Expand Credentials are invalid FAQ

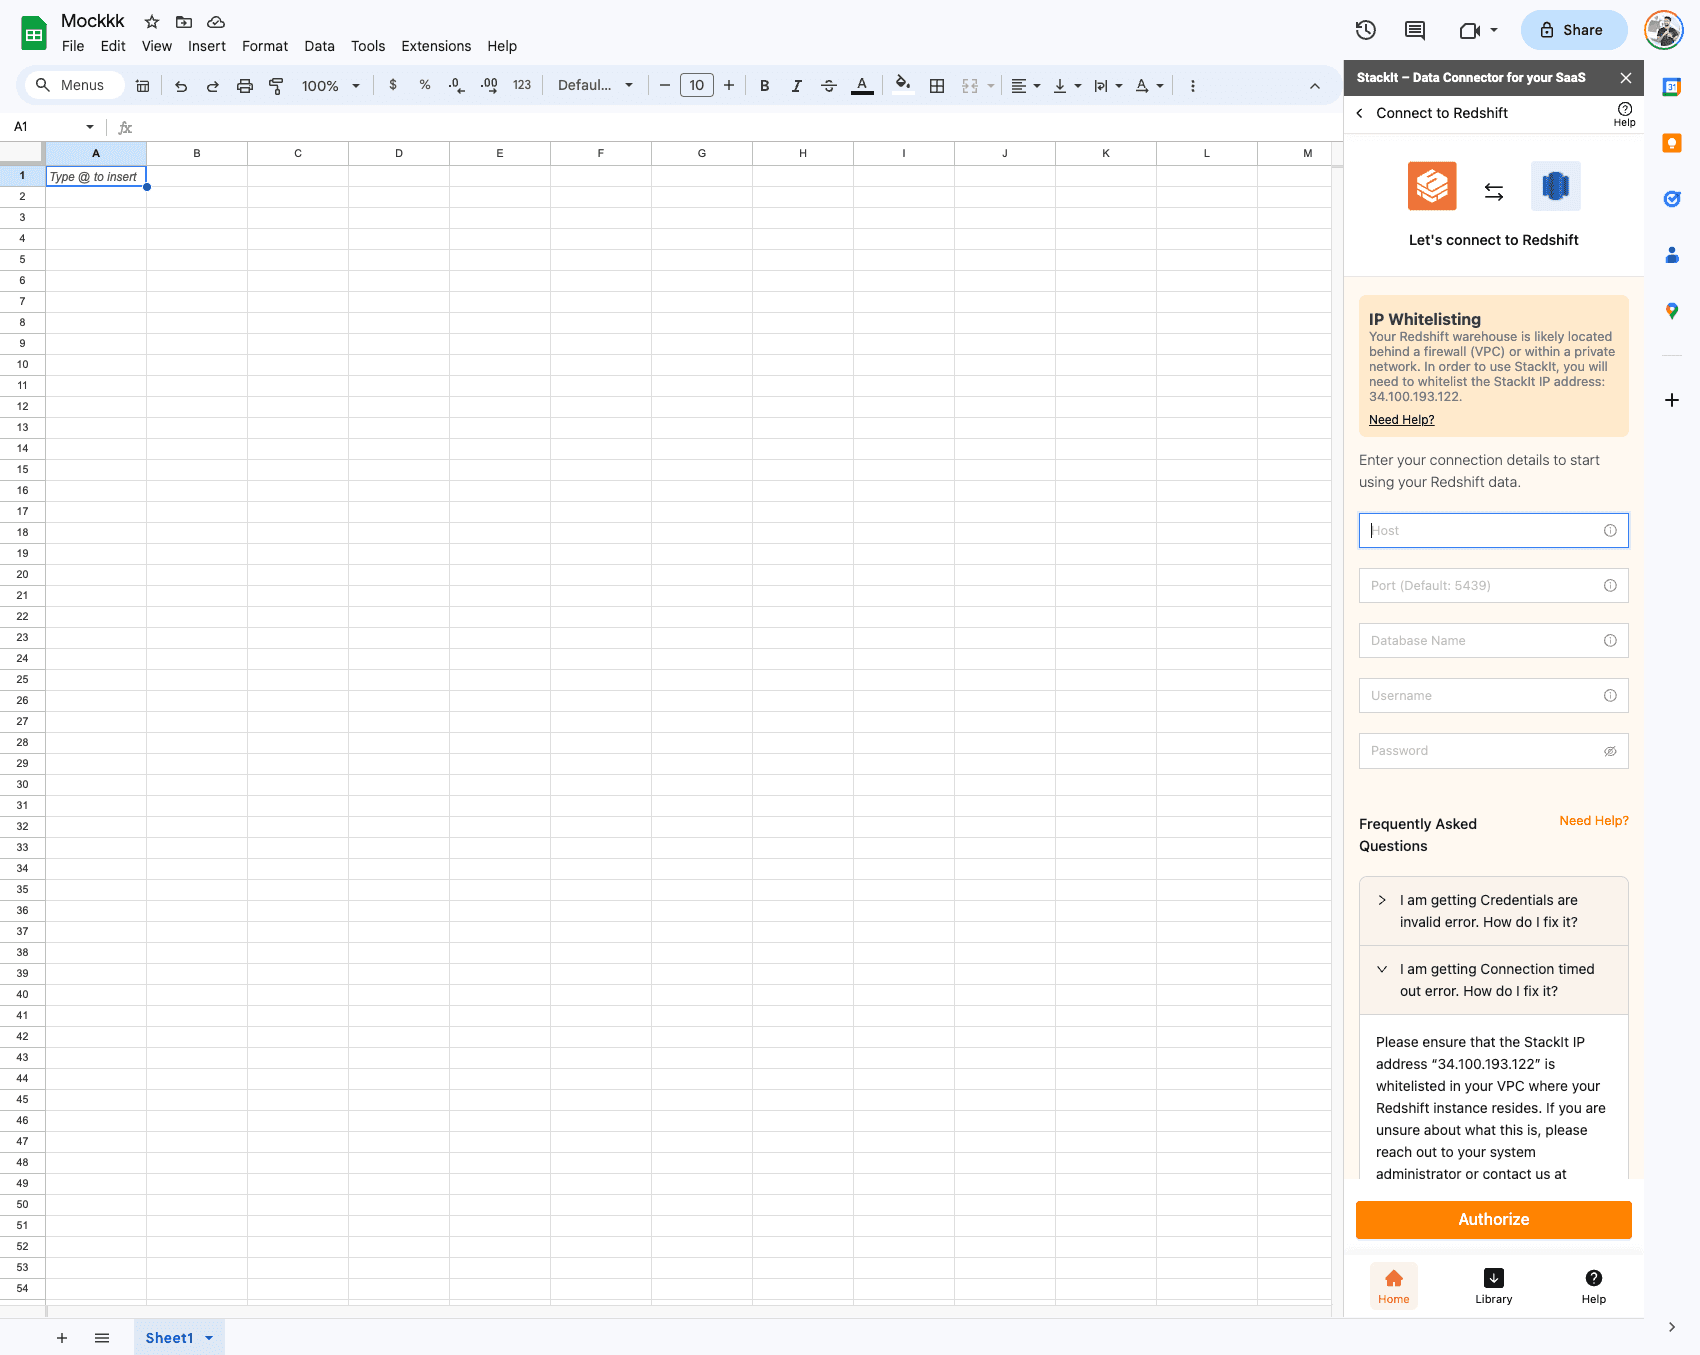click(1494, 911)
